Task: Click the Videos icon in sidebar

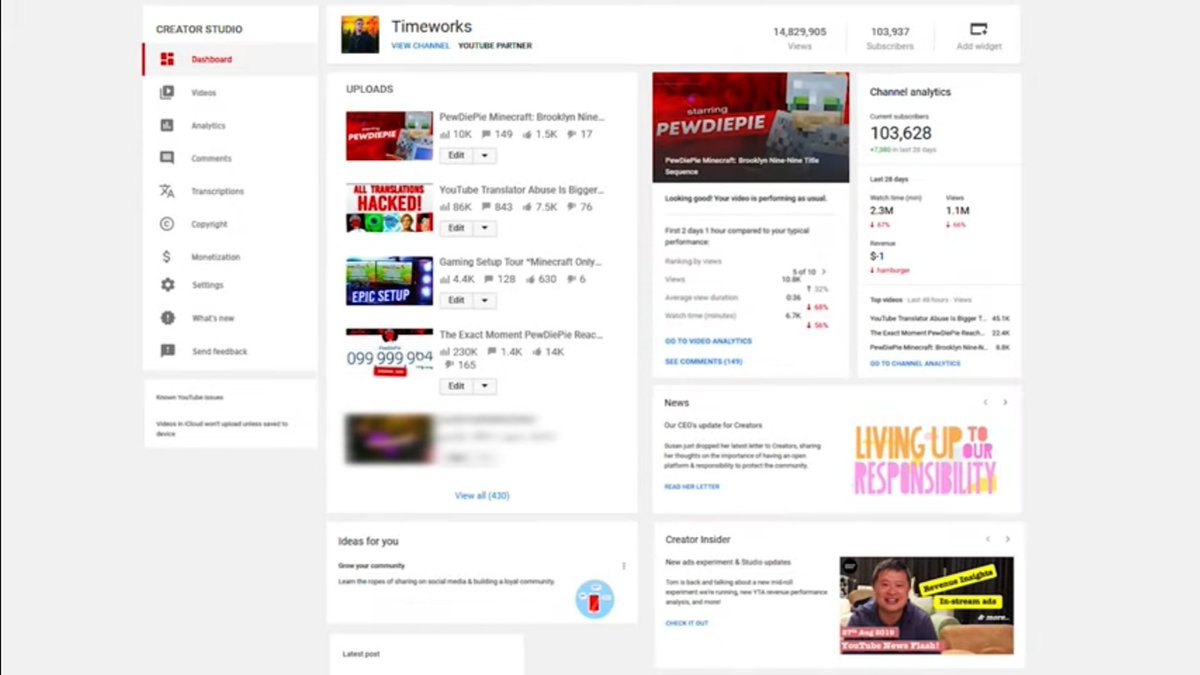Action: (167, 92)
